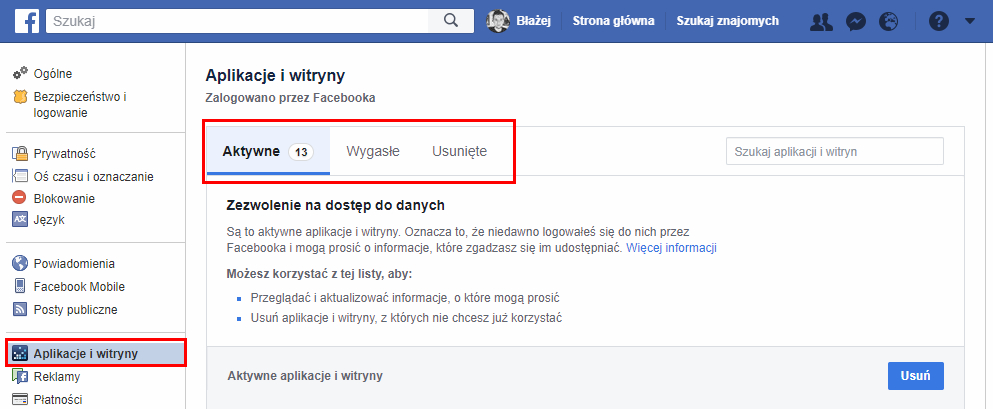This screenshot has width=993, height=409.
Task: Click the Bezpieczeństwo shield badge icon
Action: tap(20, 97)
